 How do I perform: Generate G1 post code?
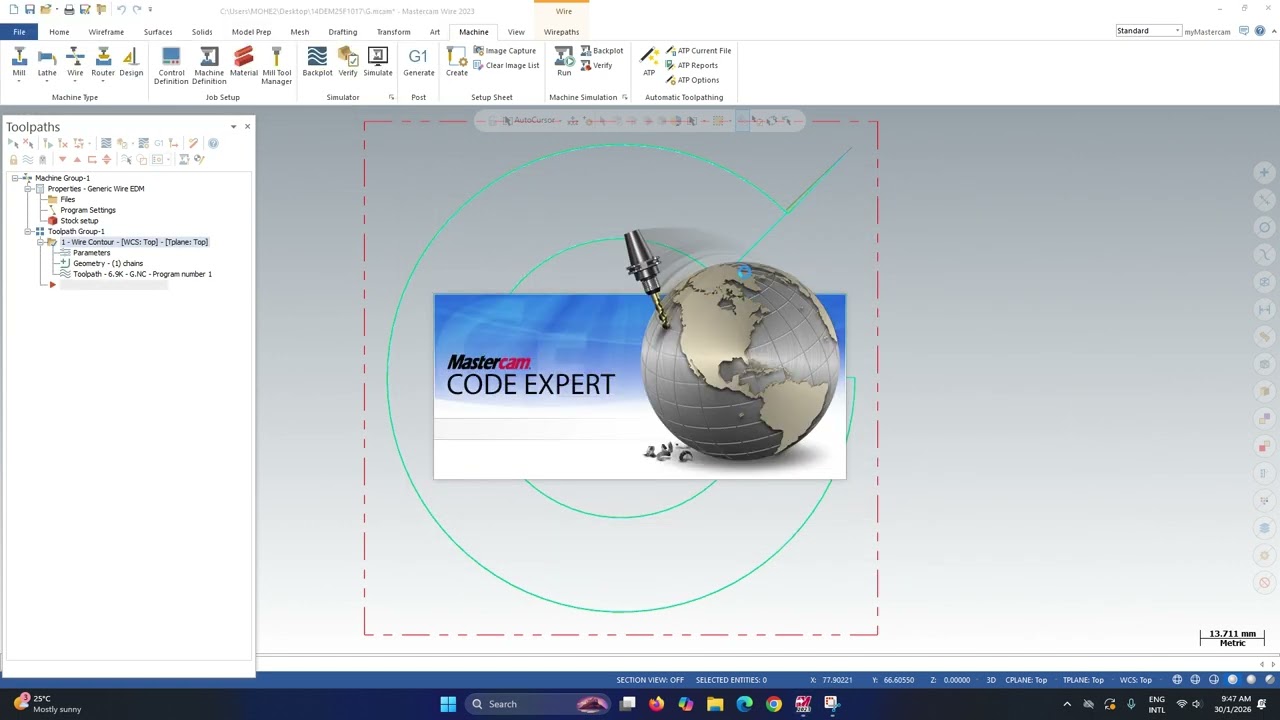(419, 63)
